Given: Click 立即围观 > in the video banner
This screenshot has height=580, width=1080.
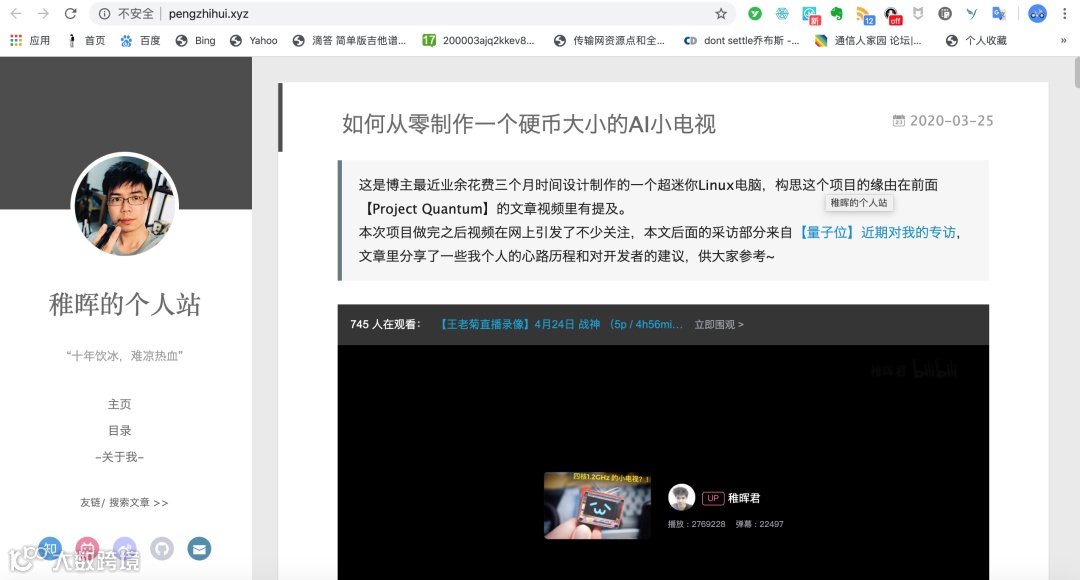Looking at the screenshot, I should pos(718,324).
